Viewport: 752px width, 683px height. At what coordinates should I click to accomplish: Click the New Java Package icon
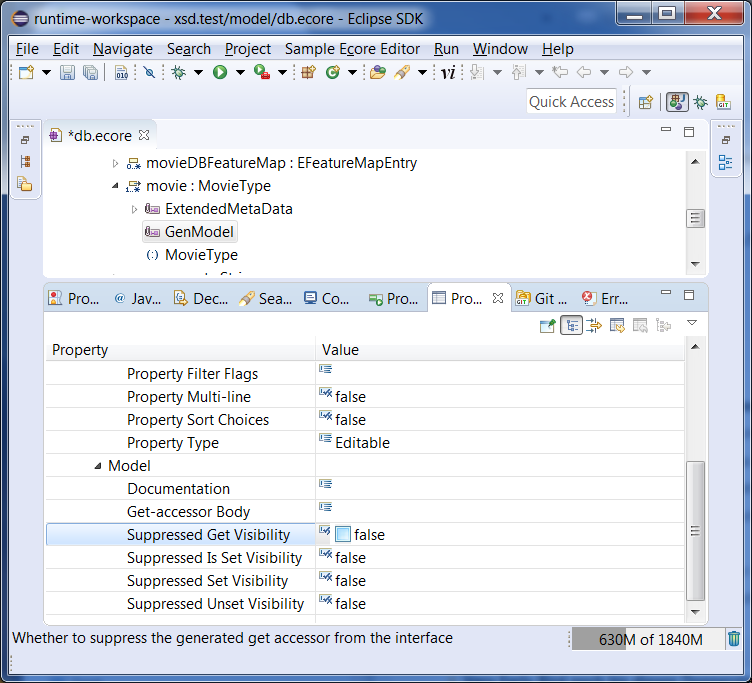tap(308, 72)
